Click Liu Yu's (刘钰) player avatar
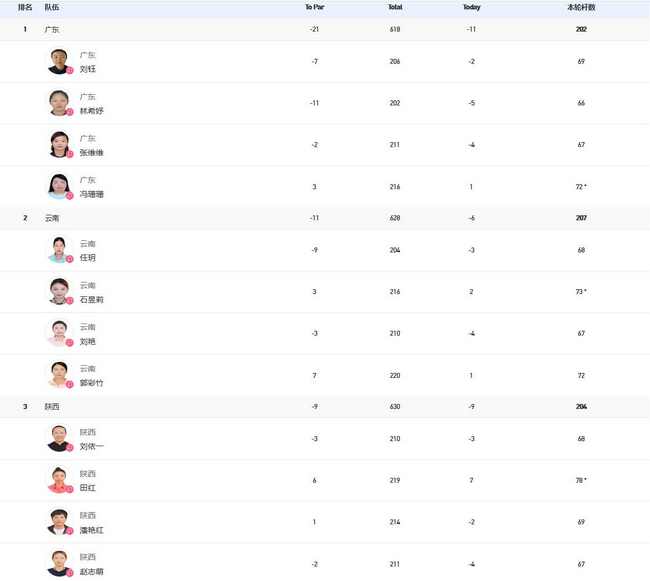This screenshot has height=581, width=650. 59,62
